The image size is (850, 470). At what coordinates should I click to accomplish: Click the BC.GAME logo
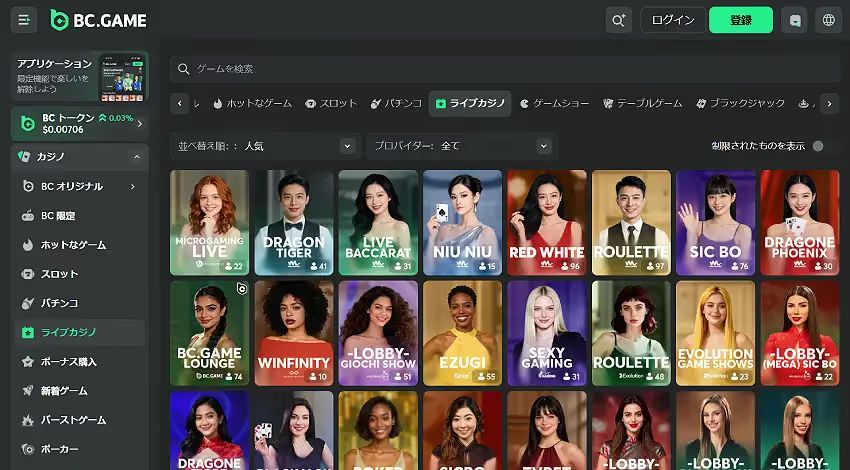pyautogui.click(x=98, y=20)
